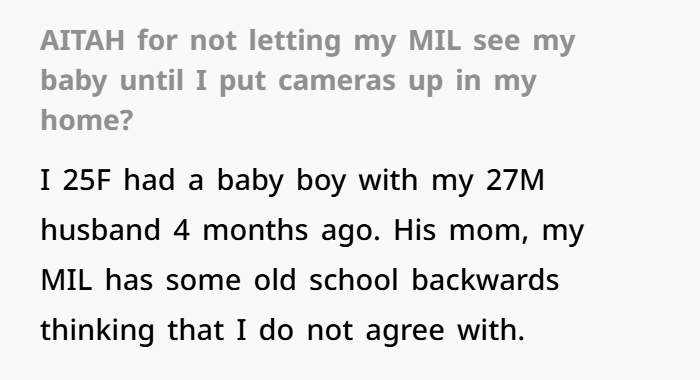Image resolution: width=700 pixels, height=380 pixels.
Task: Click the words "old school" in the paragraph
Action: click(x=326, y=280)
